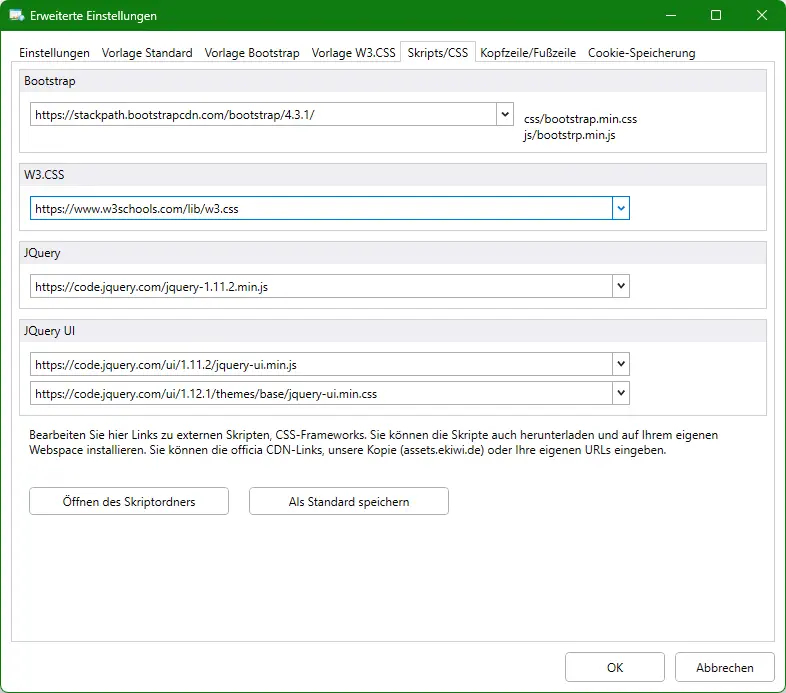Open the Vorlage Standard tab

(x=147, y=53)
